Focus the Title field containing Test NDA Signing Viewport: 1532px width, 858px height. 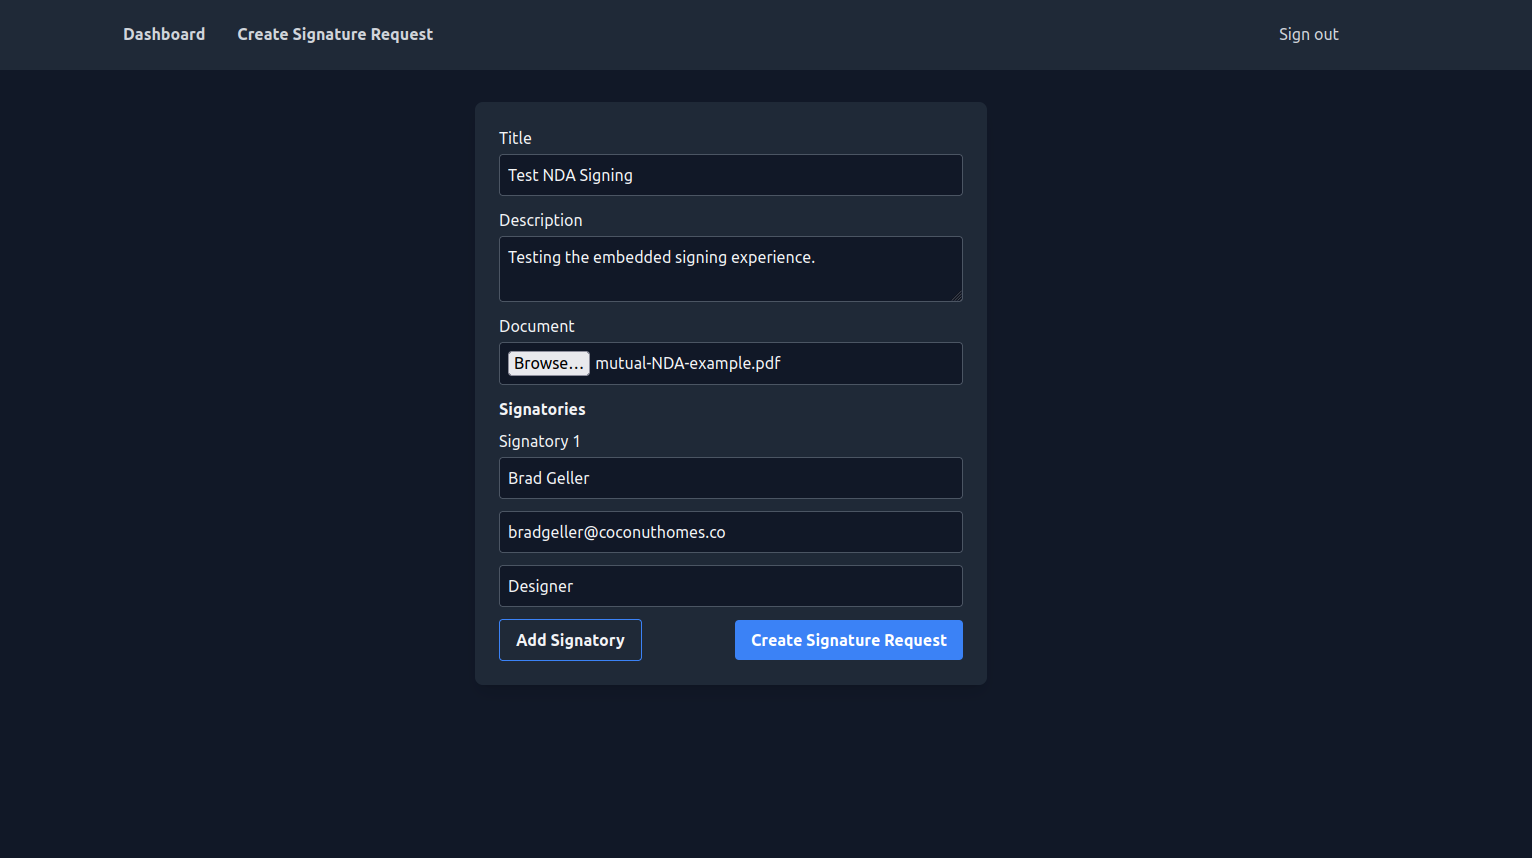pyautogui.click(x=731, y=175)
